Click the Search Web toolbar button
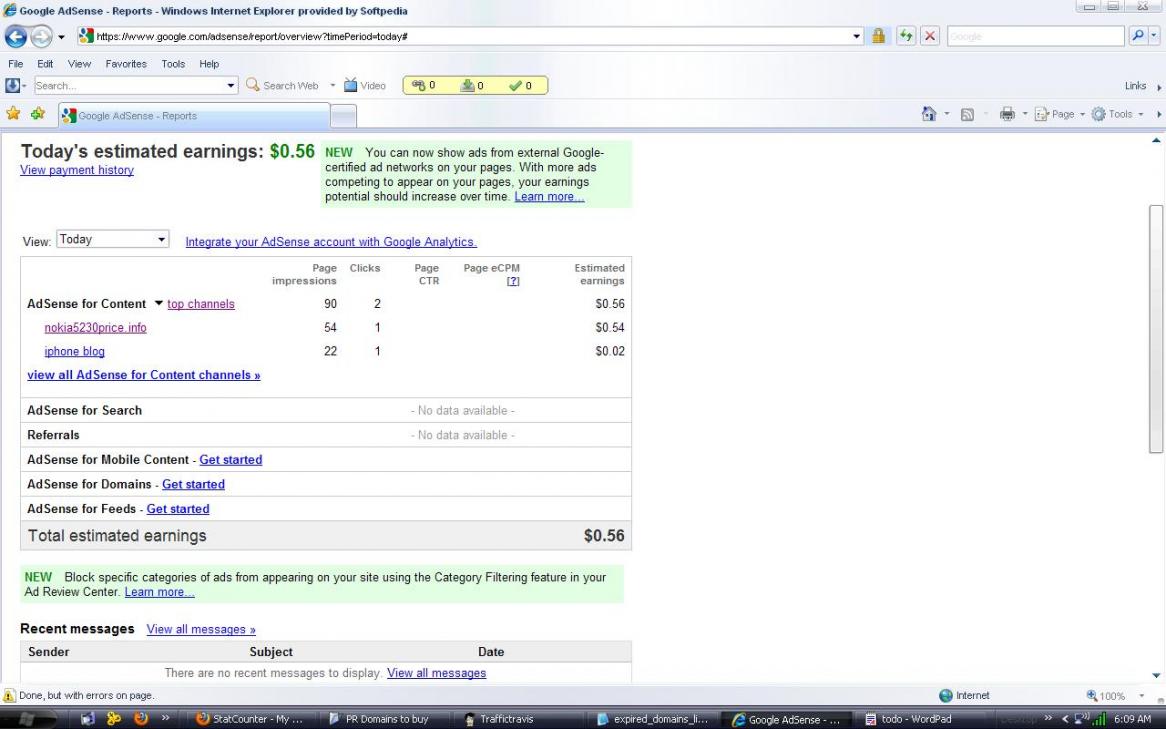 (283, 86)
